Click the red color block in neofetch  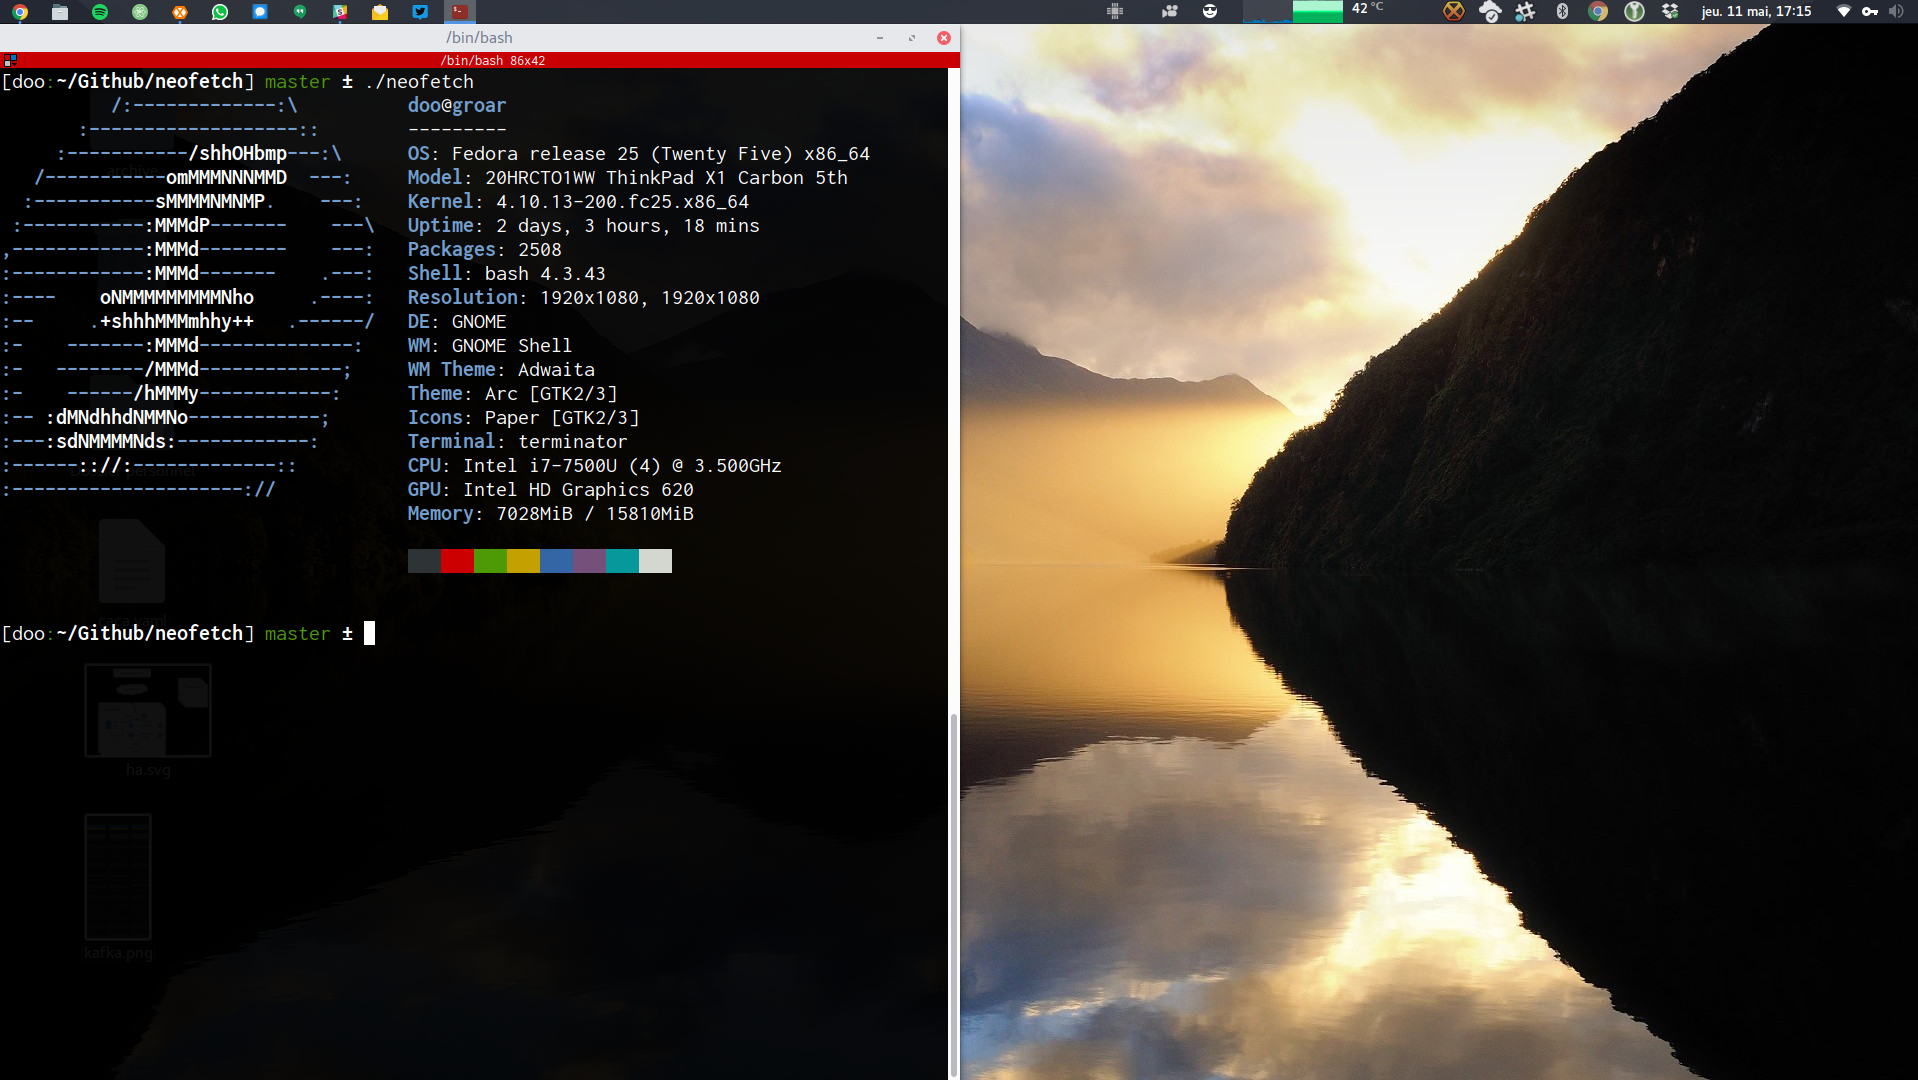pyautogui.click(x=457, y=561)
